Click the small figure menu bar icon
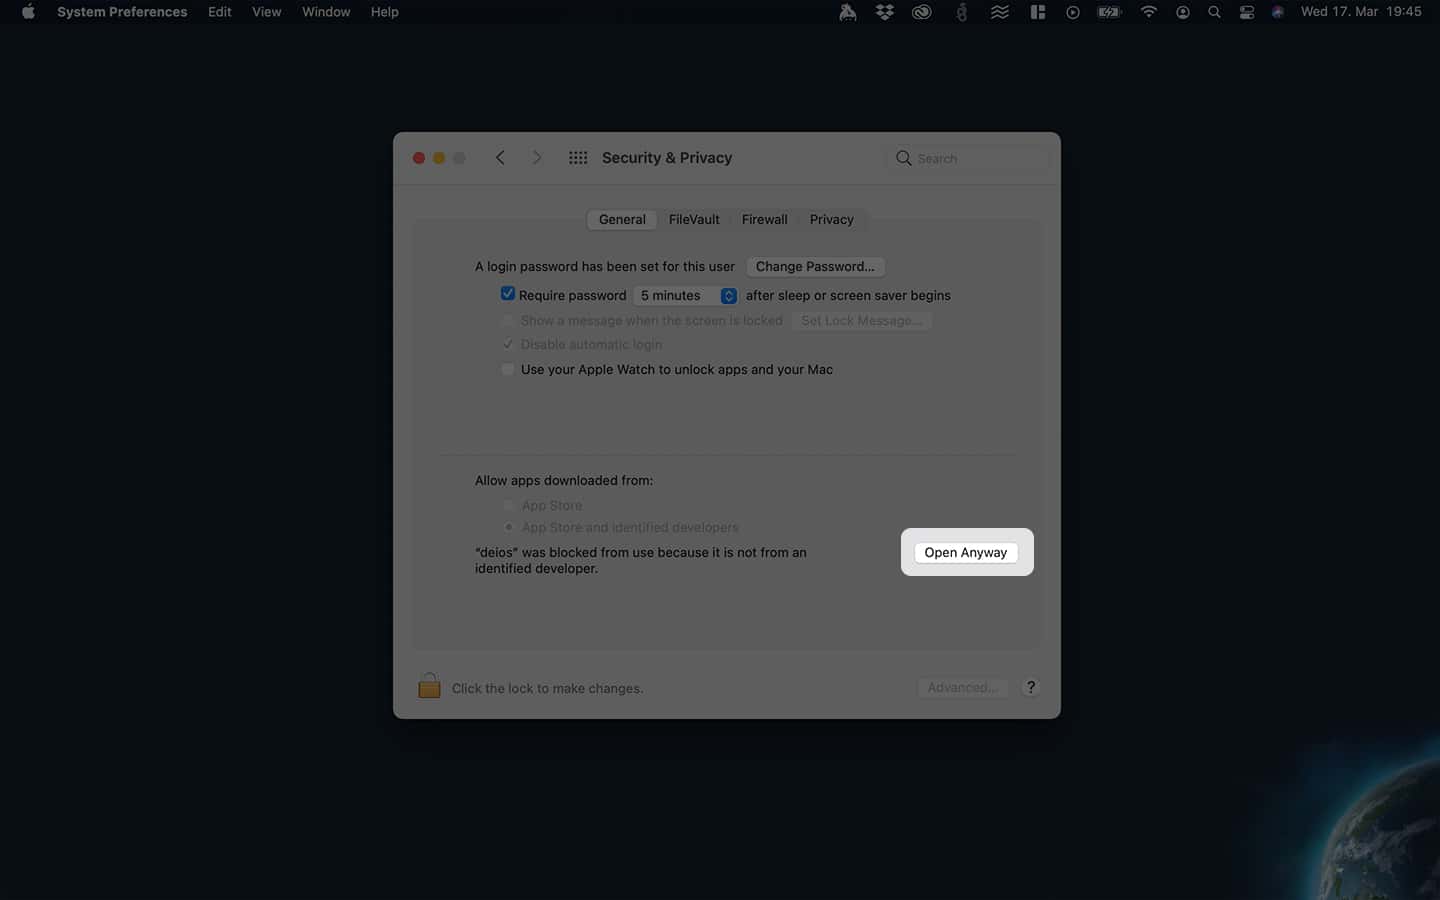 coord(961,12)
